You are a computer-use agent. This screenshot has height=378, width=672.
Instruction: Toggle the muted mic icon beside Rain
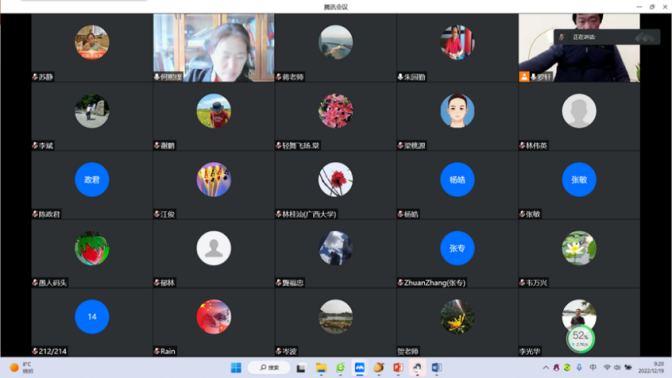pos(157,351)
